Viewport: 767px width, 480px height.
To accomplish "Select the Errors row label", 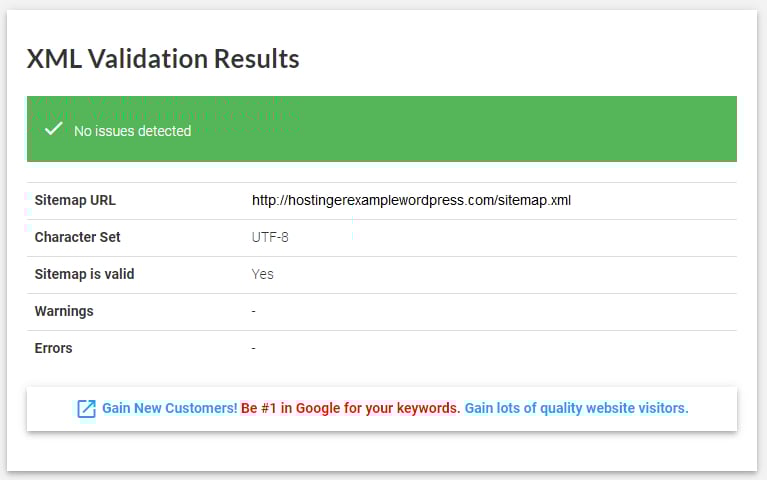I will coord(53,348).
